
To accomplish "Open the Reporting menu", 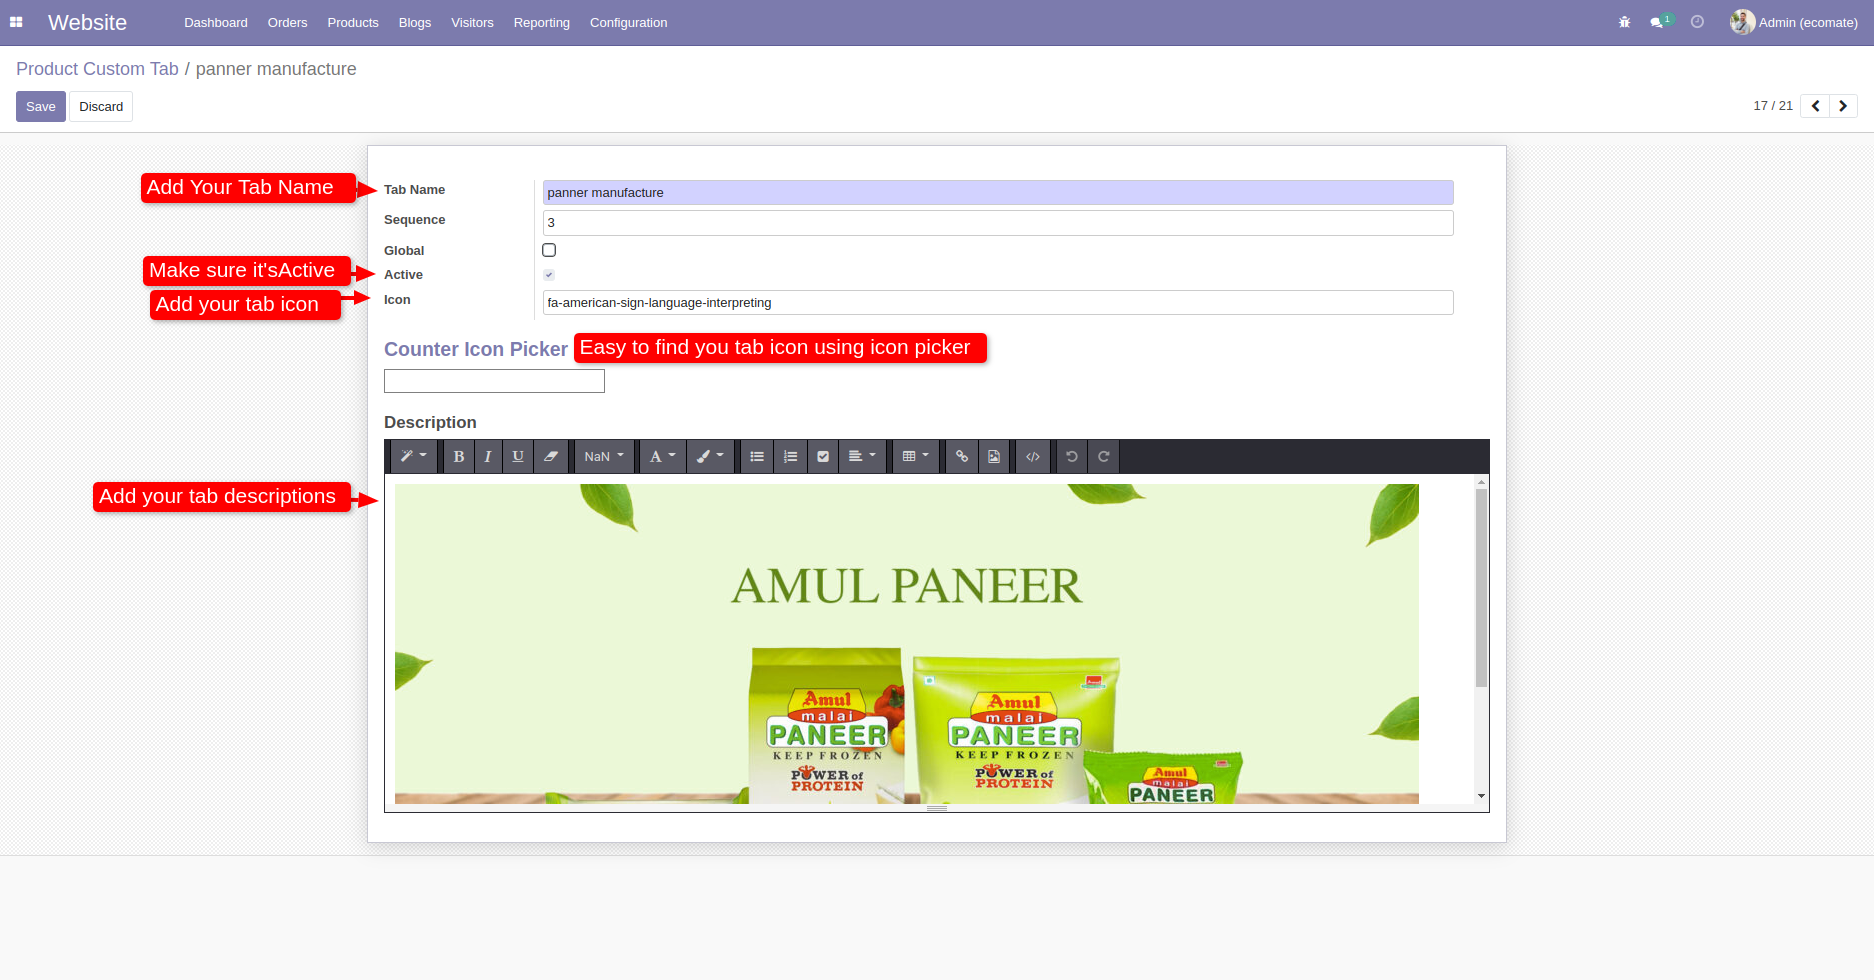I will click(542, 22).
